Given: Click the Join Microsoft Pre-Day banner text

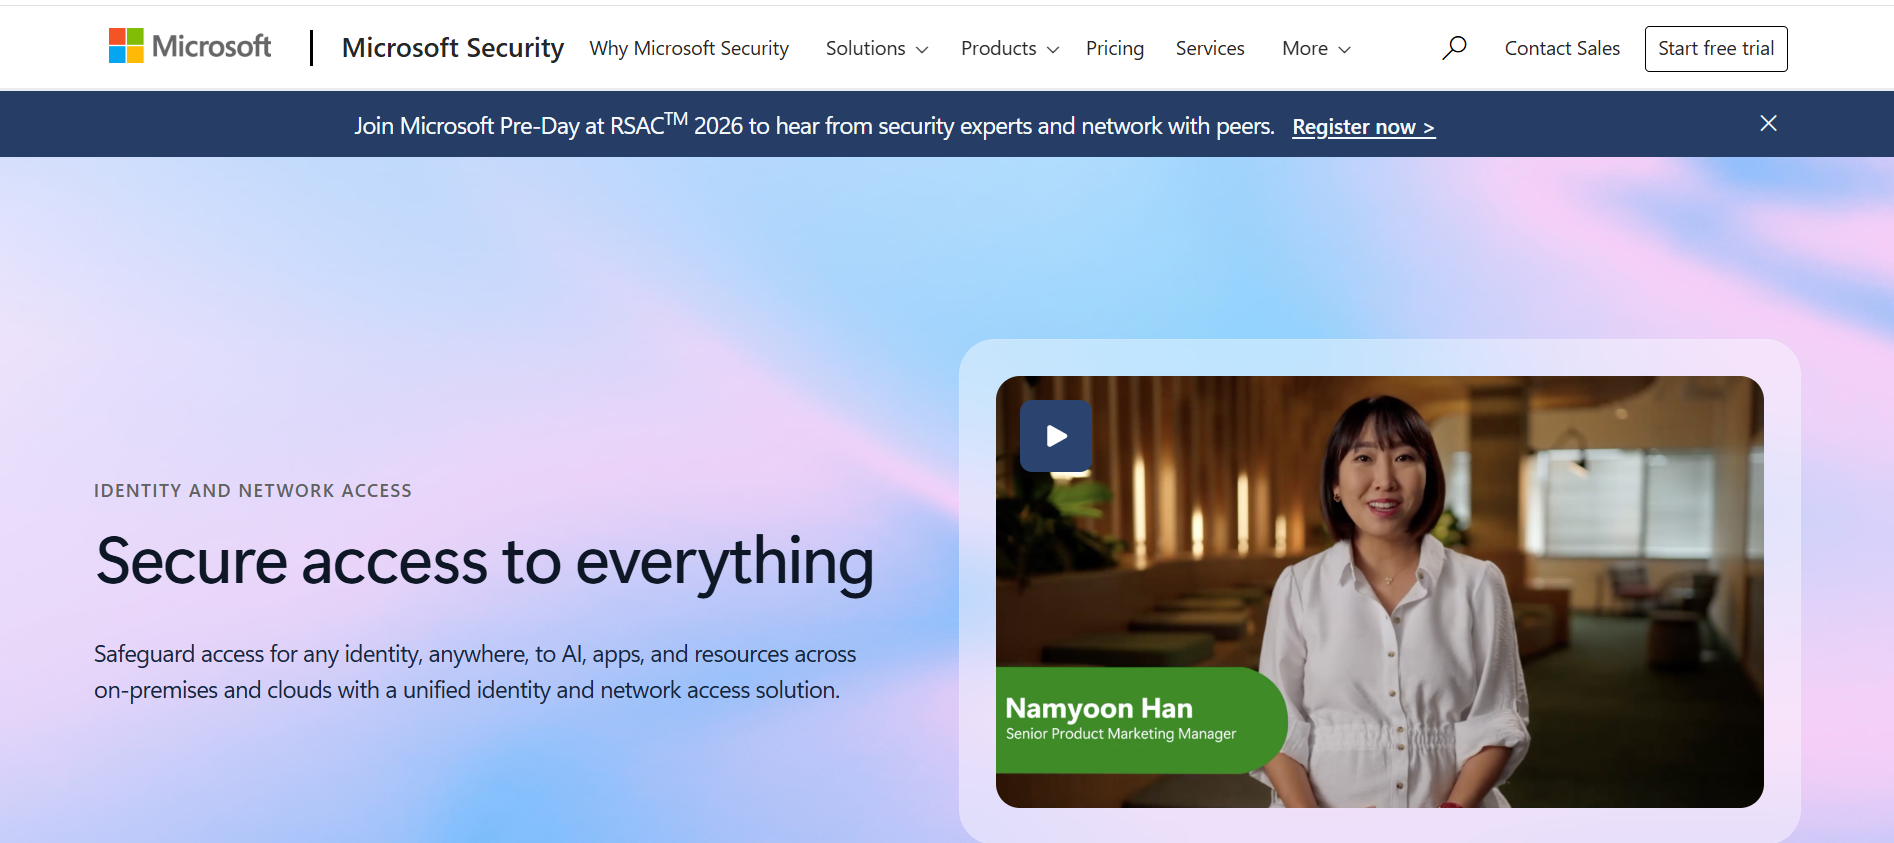Looking at the screenshot, I should [x=814, y=126].
